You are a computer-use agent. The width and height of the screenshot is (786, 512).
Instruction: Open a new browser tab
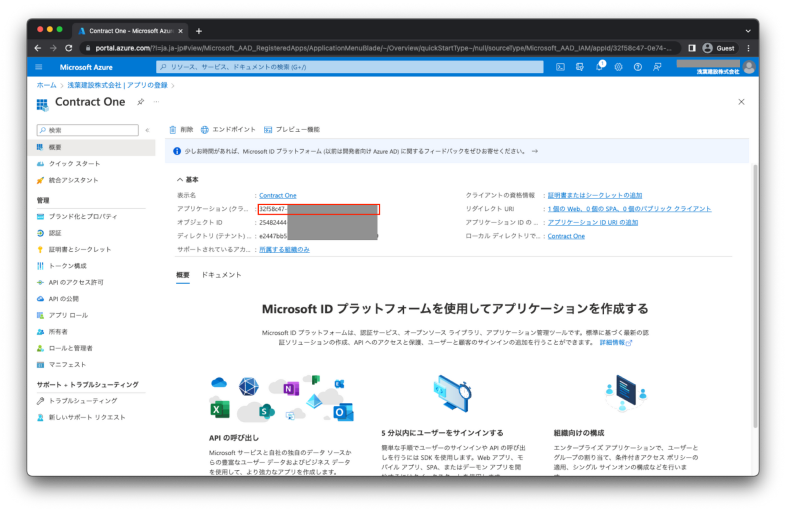(199, 31)
